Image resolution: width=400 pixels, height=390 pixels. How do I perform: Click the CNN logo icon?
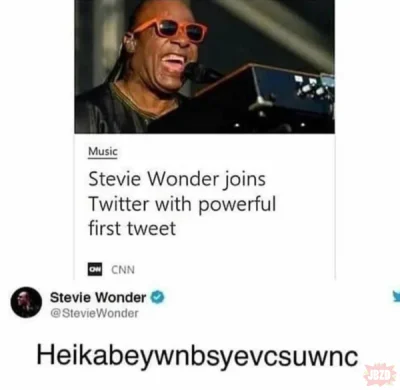(x=95, y=269)
